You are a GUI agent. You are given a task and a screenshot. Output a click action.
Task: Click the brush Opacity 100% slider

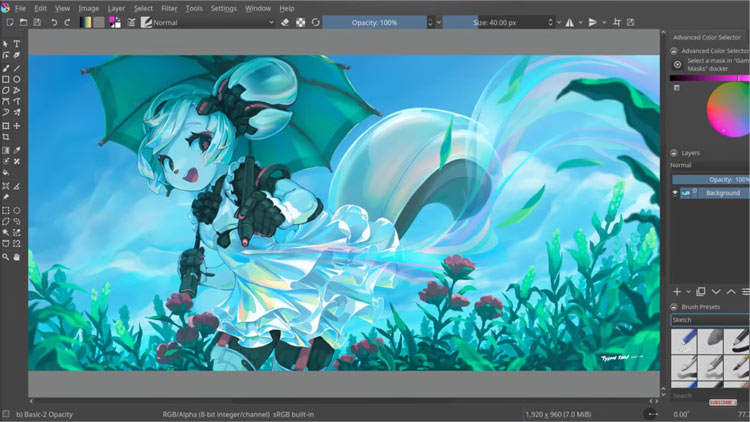coord(375,22)
